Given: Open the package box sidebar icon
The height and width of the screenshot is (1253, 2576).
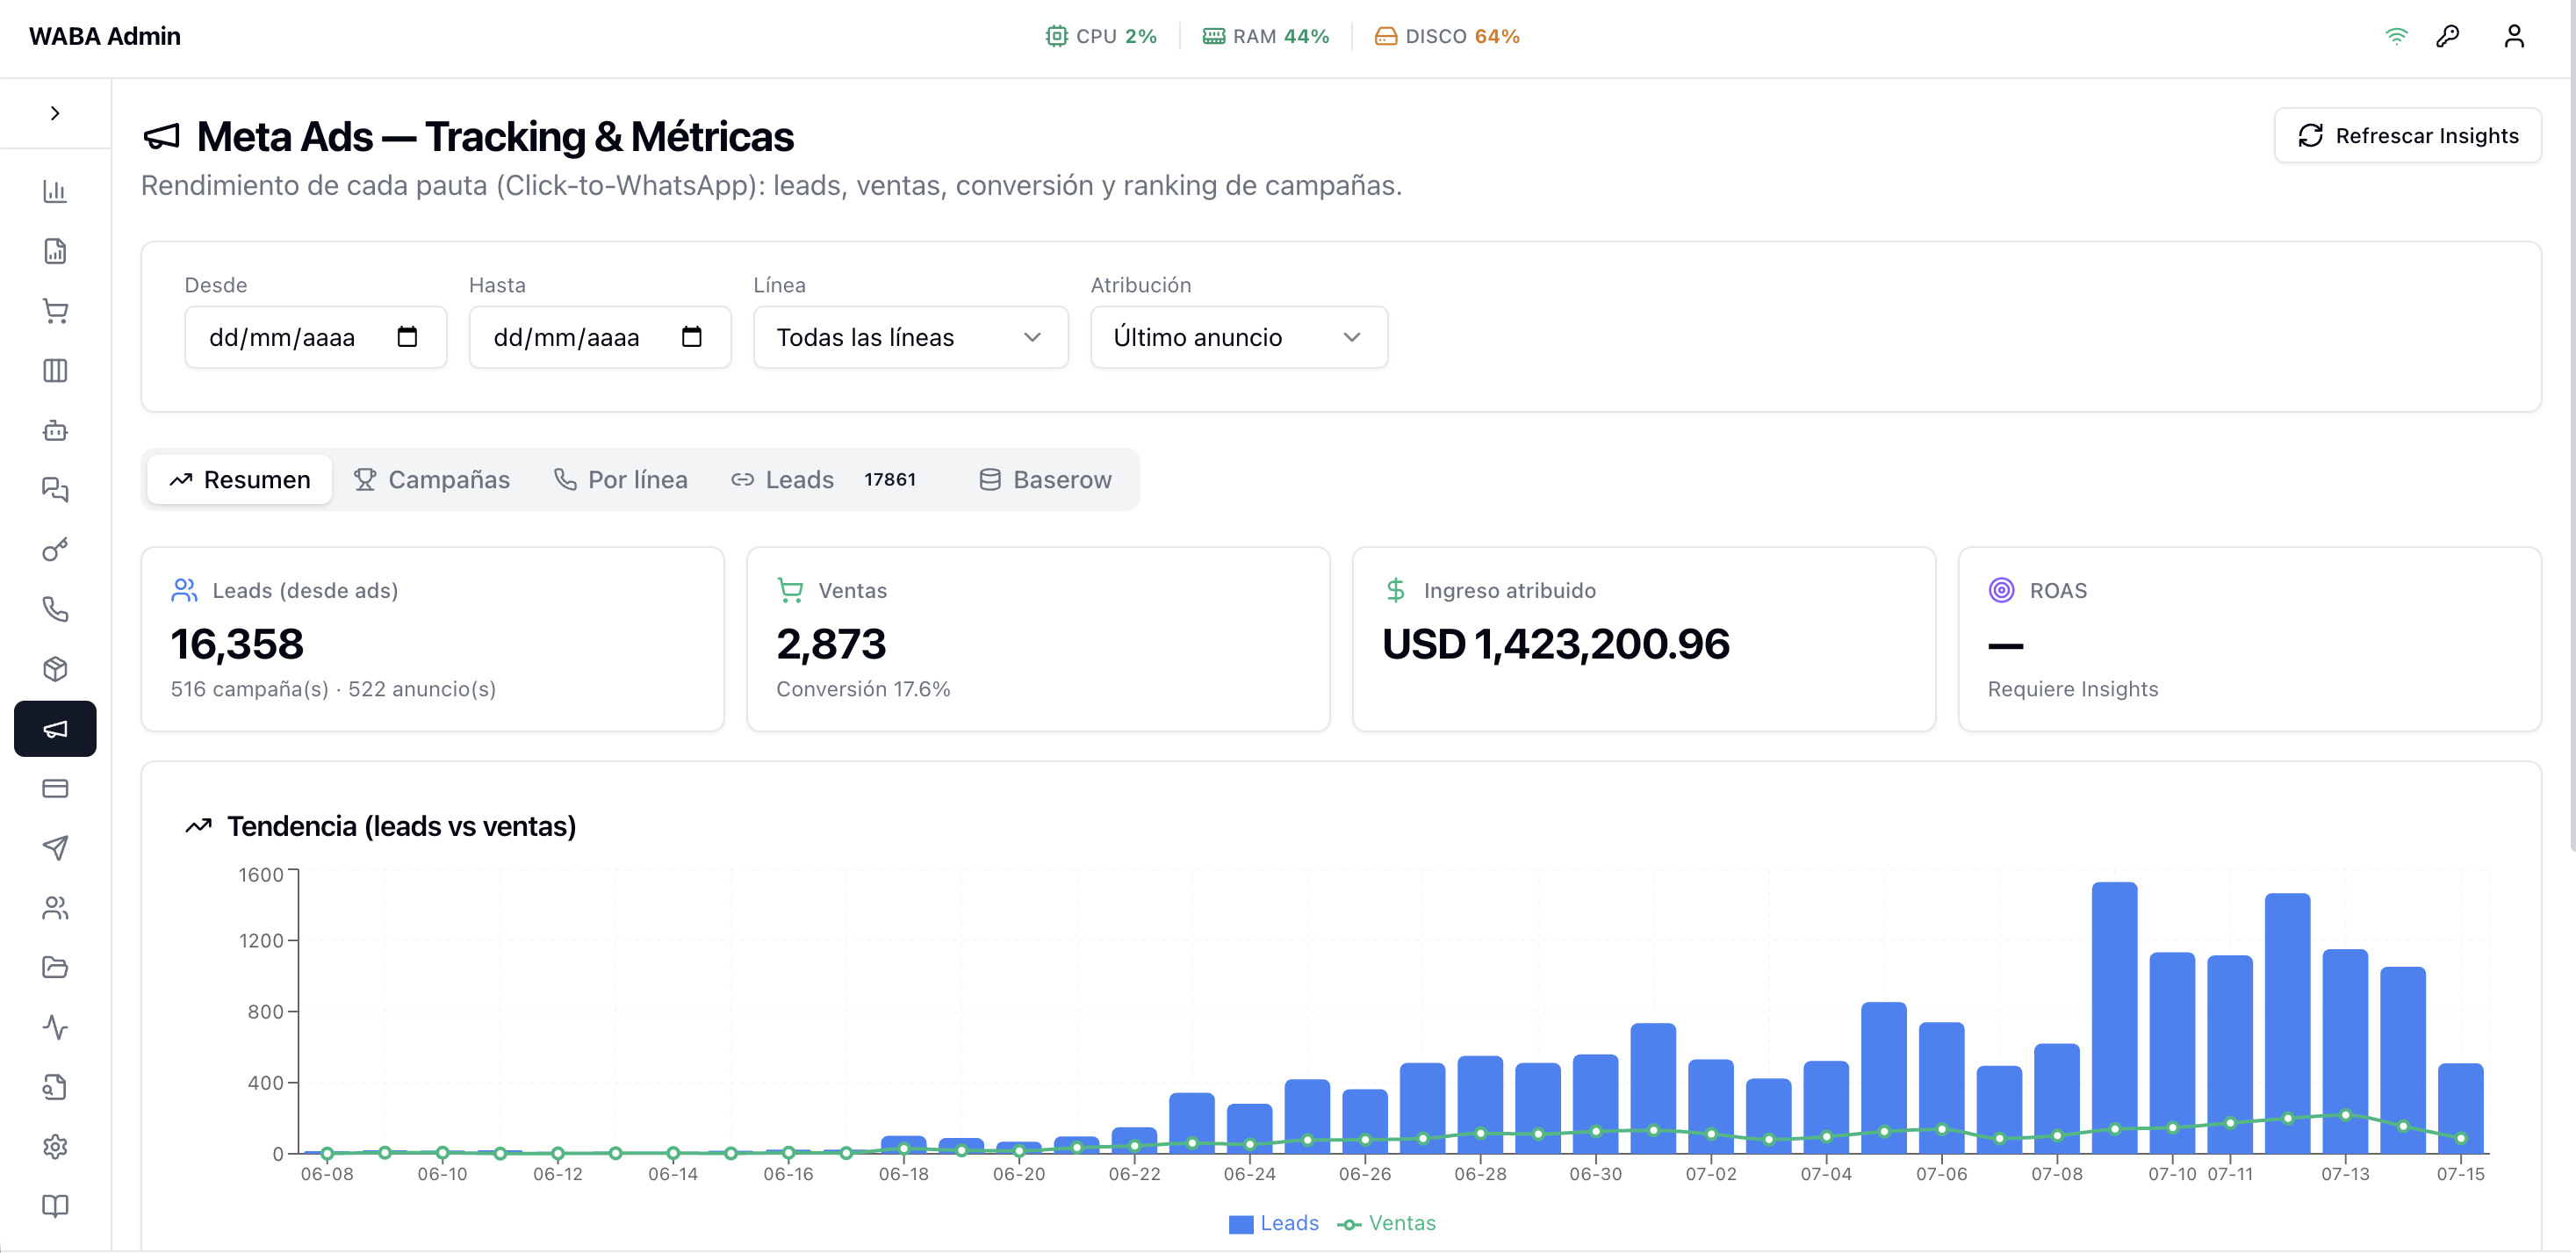Looking at the screenshot, I should tap(55, 669).
